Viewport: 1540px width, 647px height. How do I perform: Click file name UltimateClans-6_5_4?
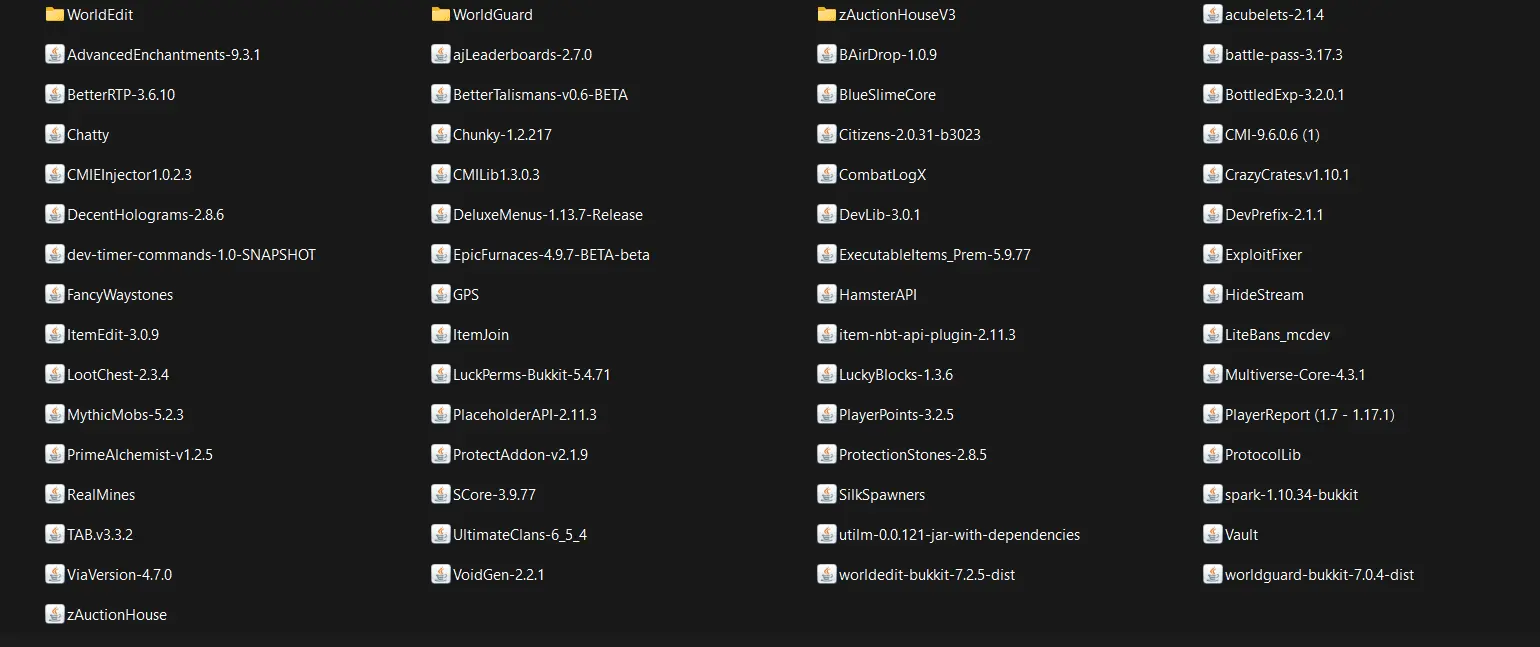click(x=520, y=535)
